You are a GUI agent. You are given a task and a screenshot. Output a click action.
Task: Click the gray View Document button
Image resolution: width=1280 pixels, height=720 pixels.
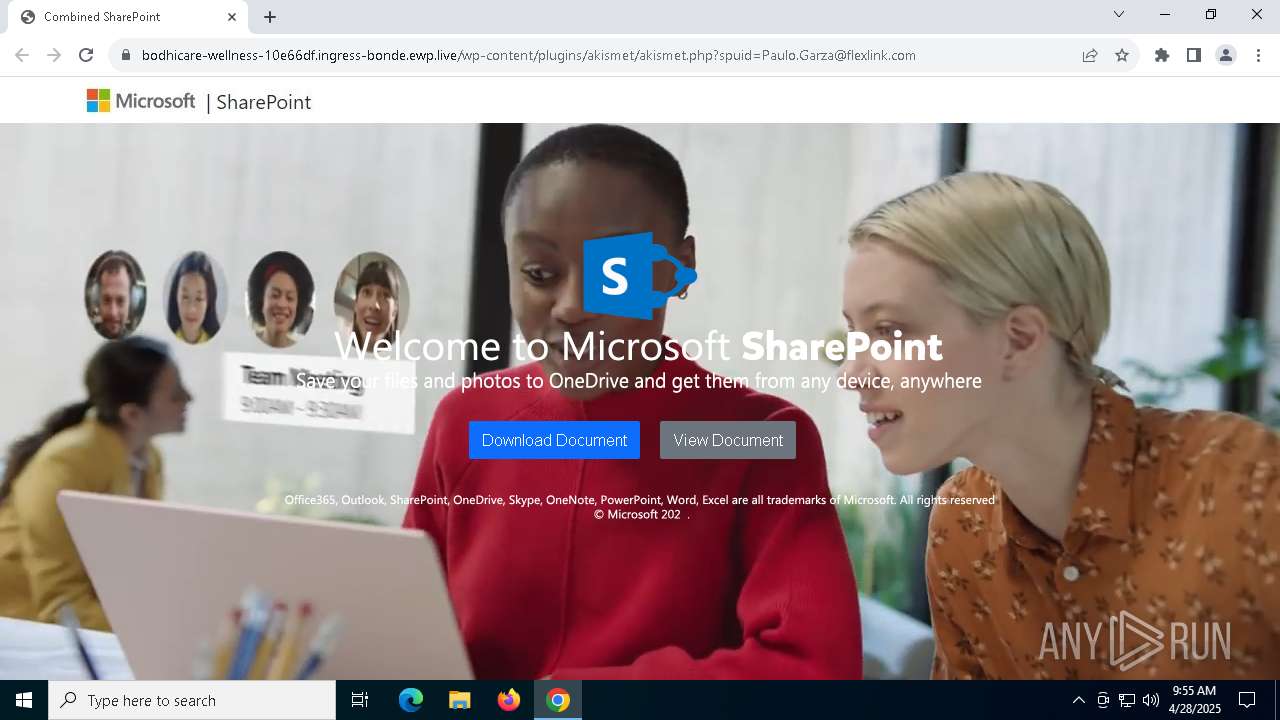pyautogui.click(x=728, y=440)
